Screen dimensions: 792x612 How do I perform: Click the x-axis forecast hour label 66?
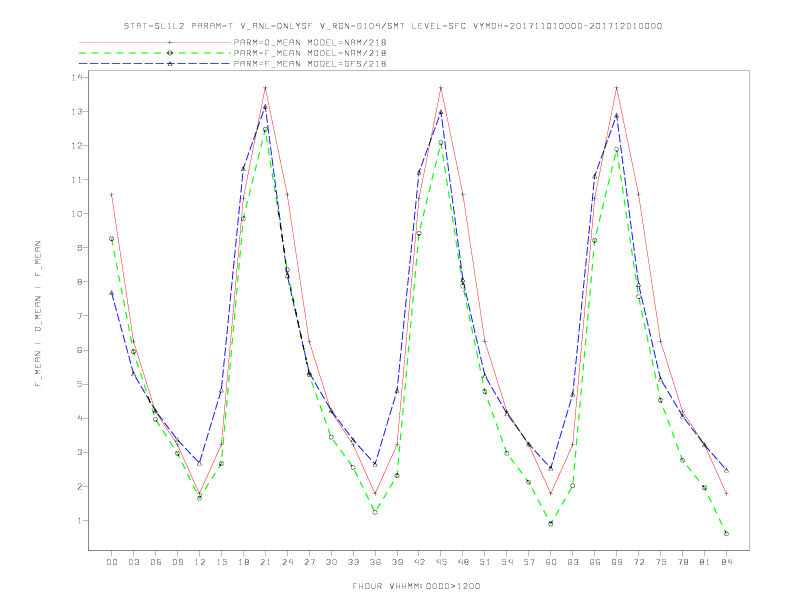pos(595,562)
